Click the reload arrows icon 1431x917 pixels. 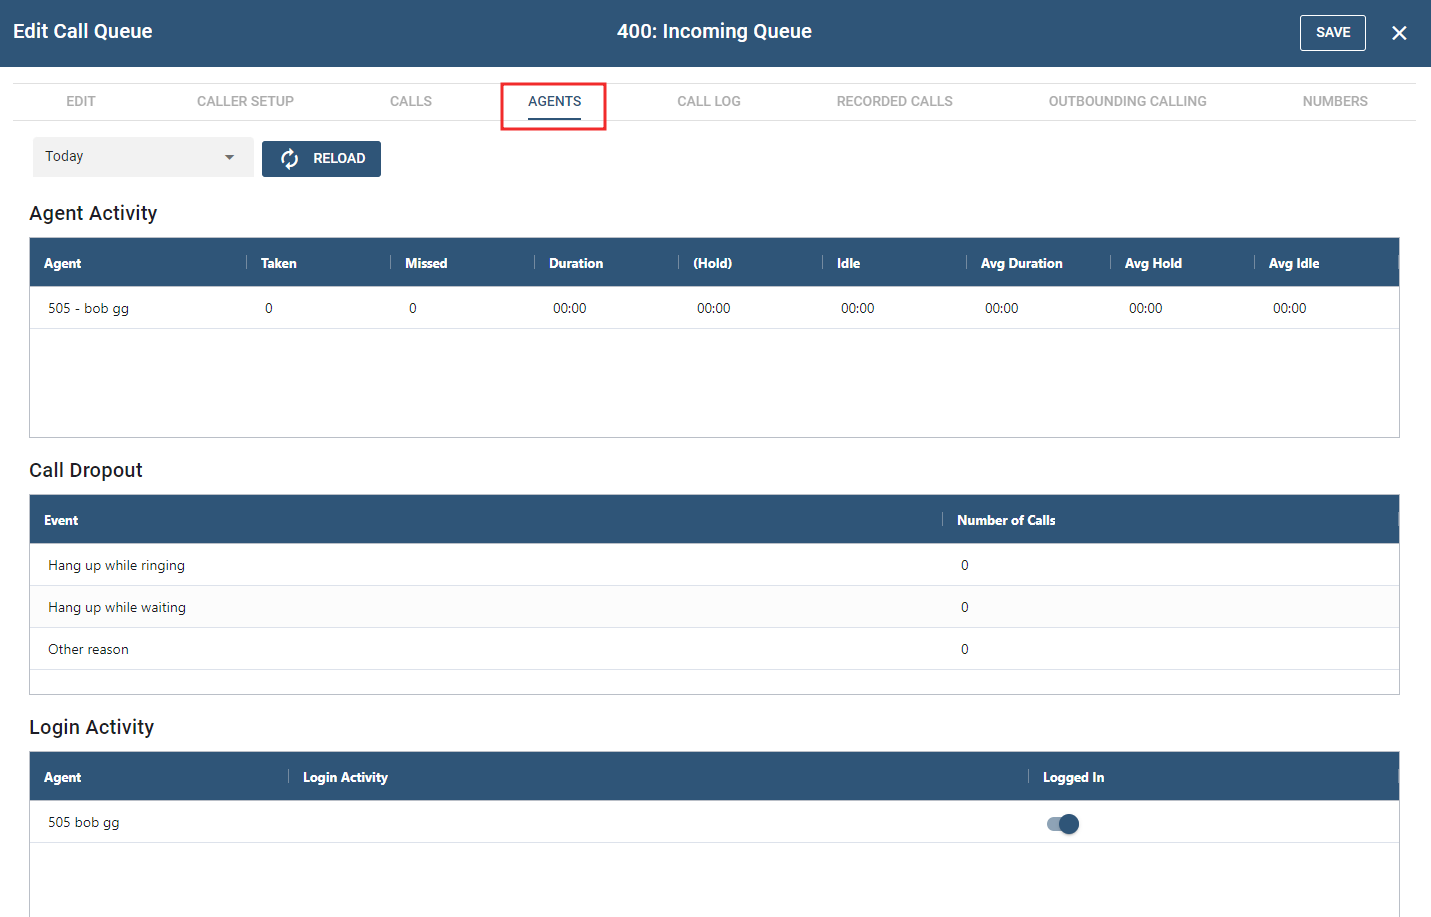pos(290,159)
